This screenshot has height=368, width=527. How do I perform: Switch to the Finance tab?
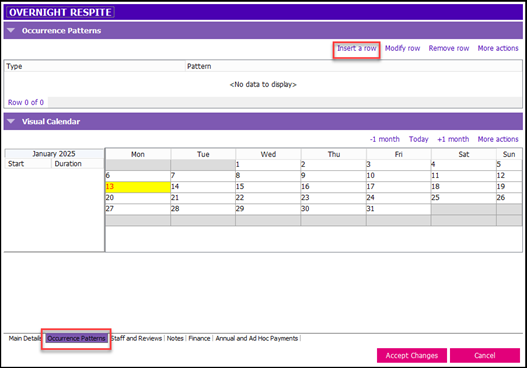point(199,338)
